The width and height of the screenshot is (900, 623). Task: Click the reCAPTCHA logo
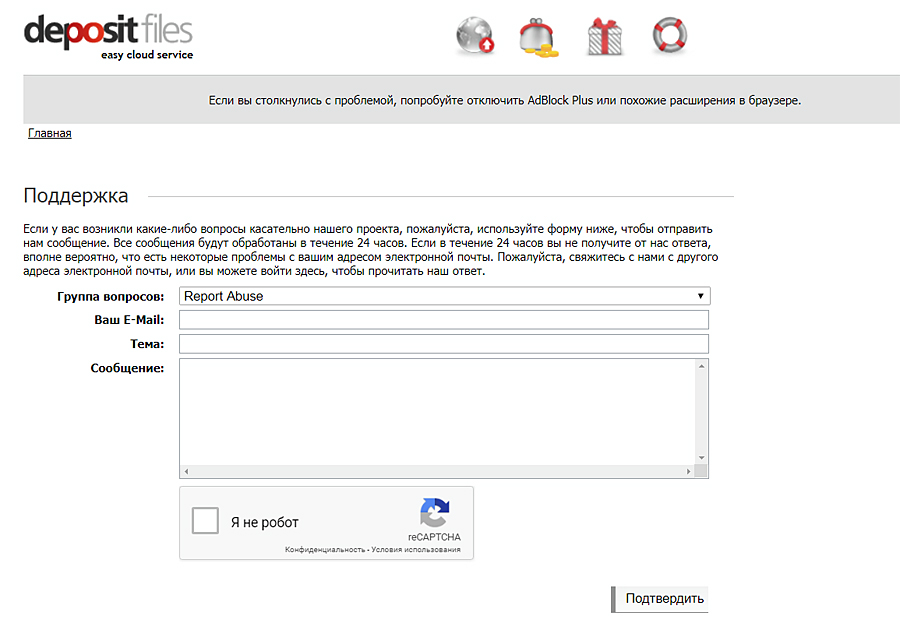click(x=434, y=514)
